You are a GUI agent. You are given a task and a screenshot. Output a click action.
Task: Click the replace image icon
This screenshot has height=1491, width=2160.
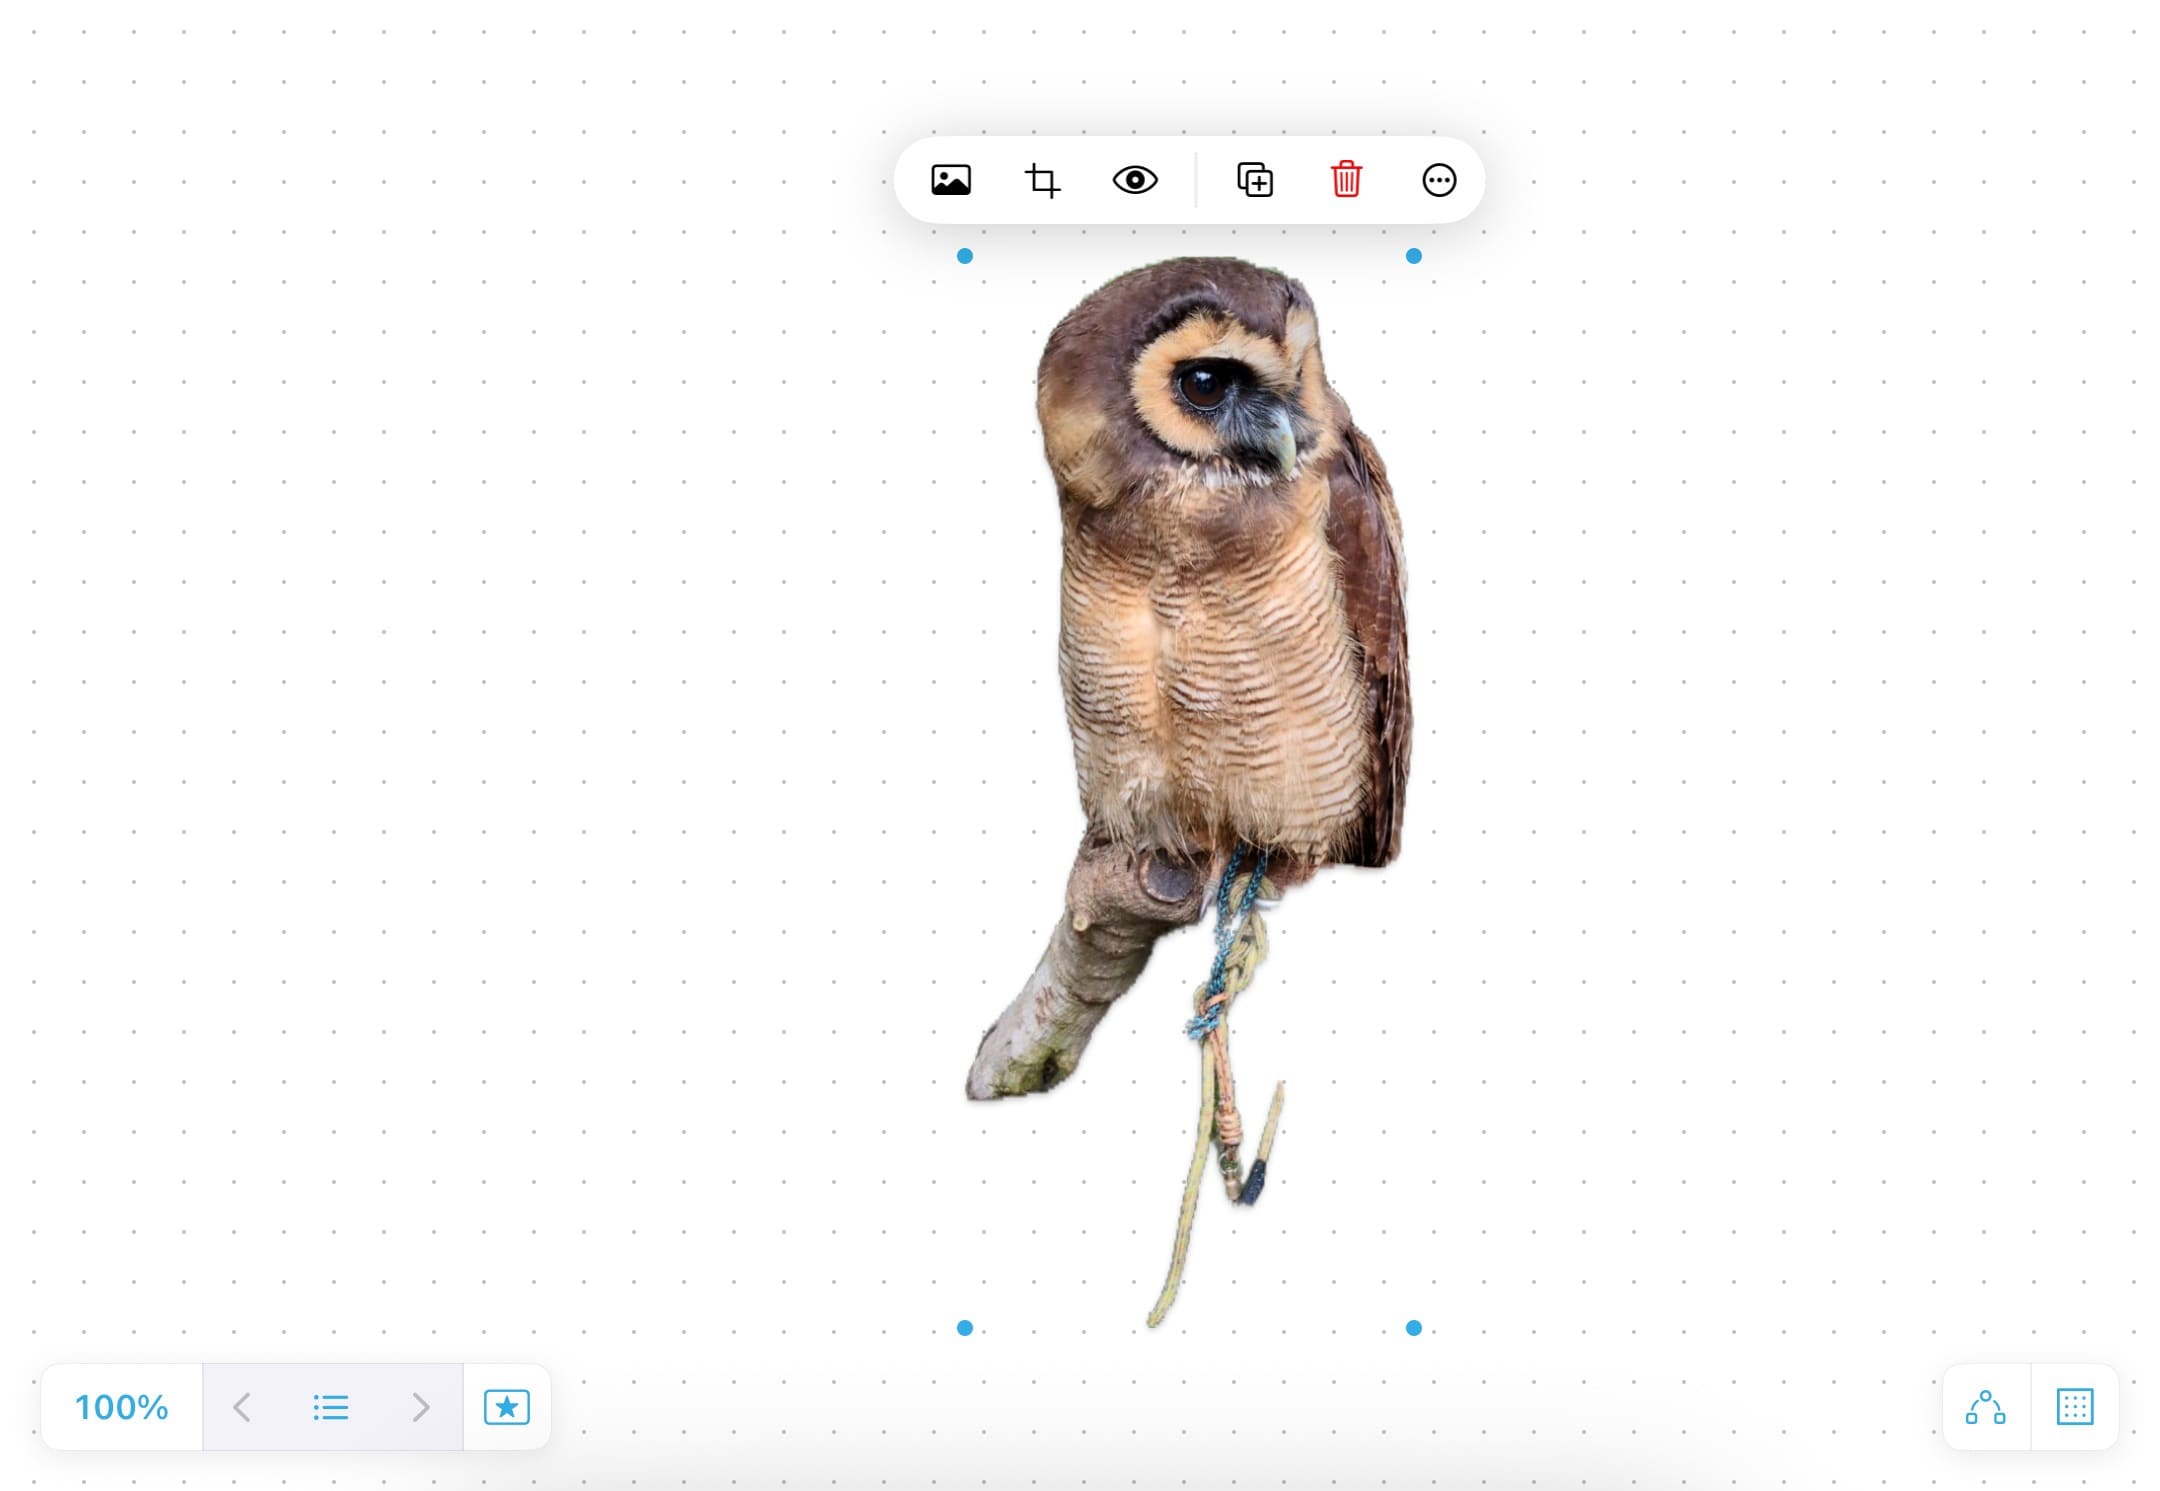pos(950,181)
